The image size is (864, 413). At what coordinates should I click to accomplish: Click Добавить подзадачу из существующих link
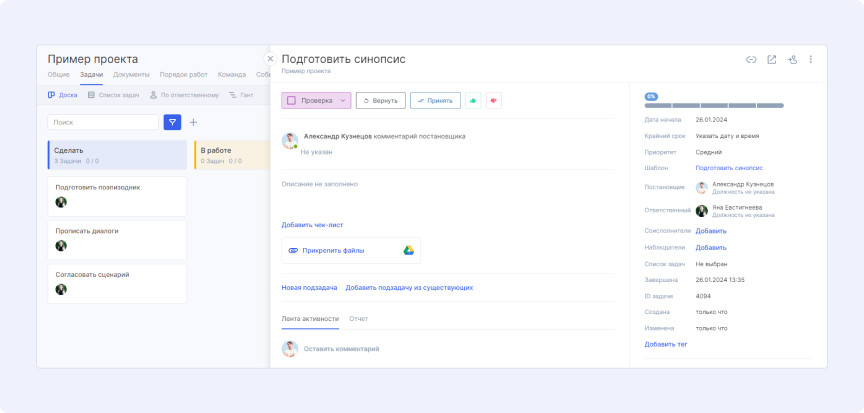pos(409,287)
